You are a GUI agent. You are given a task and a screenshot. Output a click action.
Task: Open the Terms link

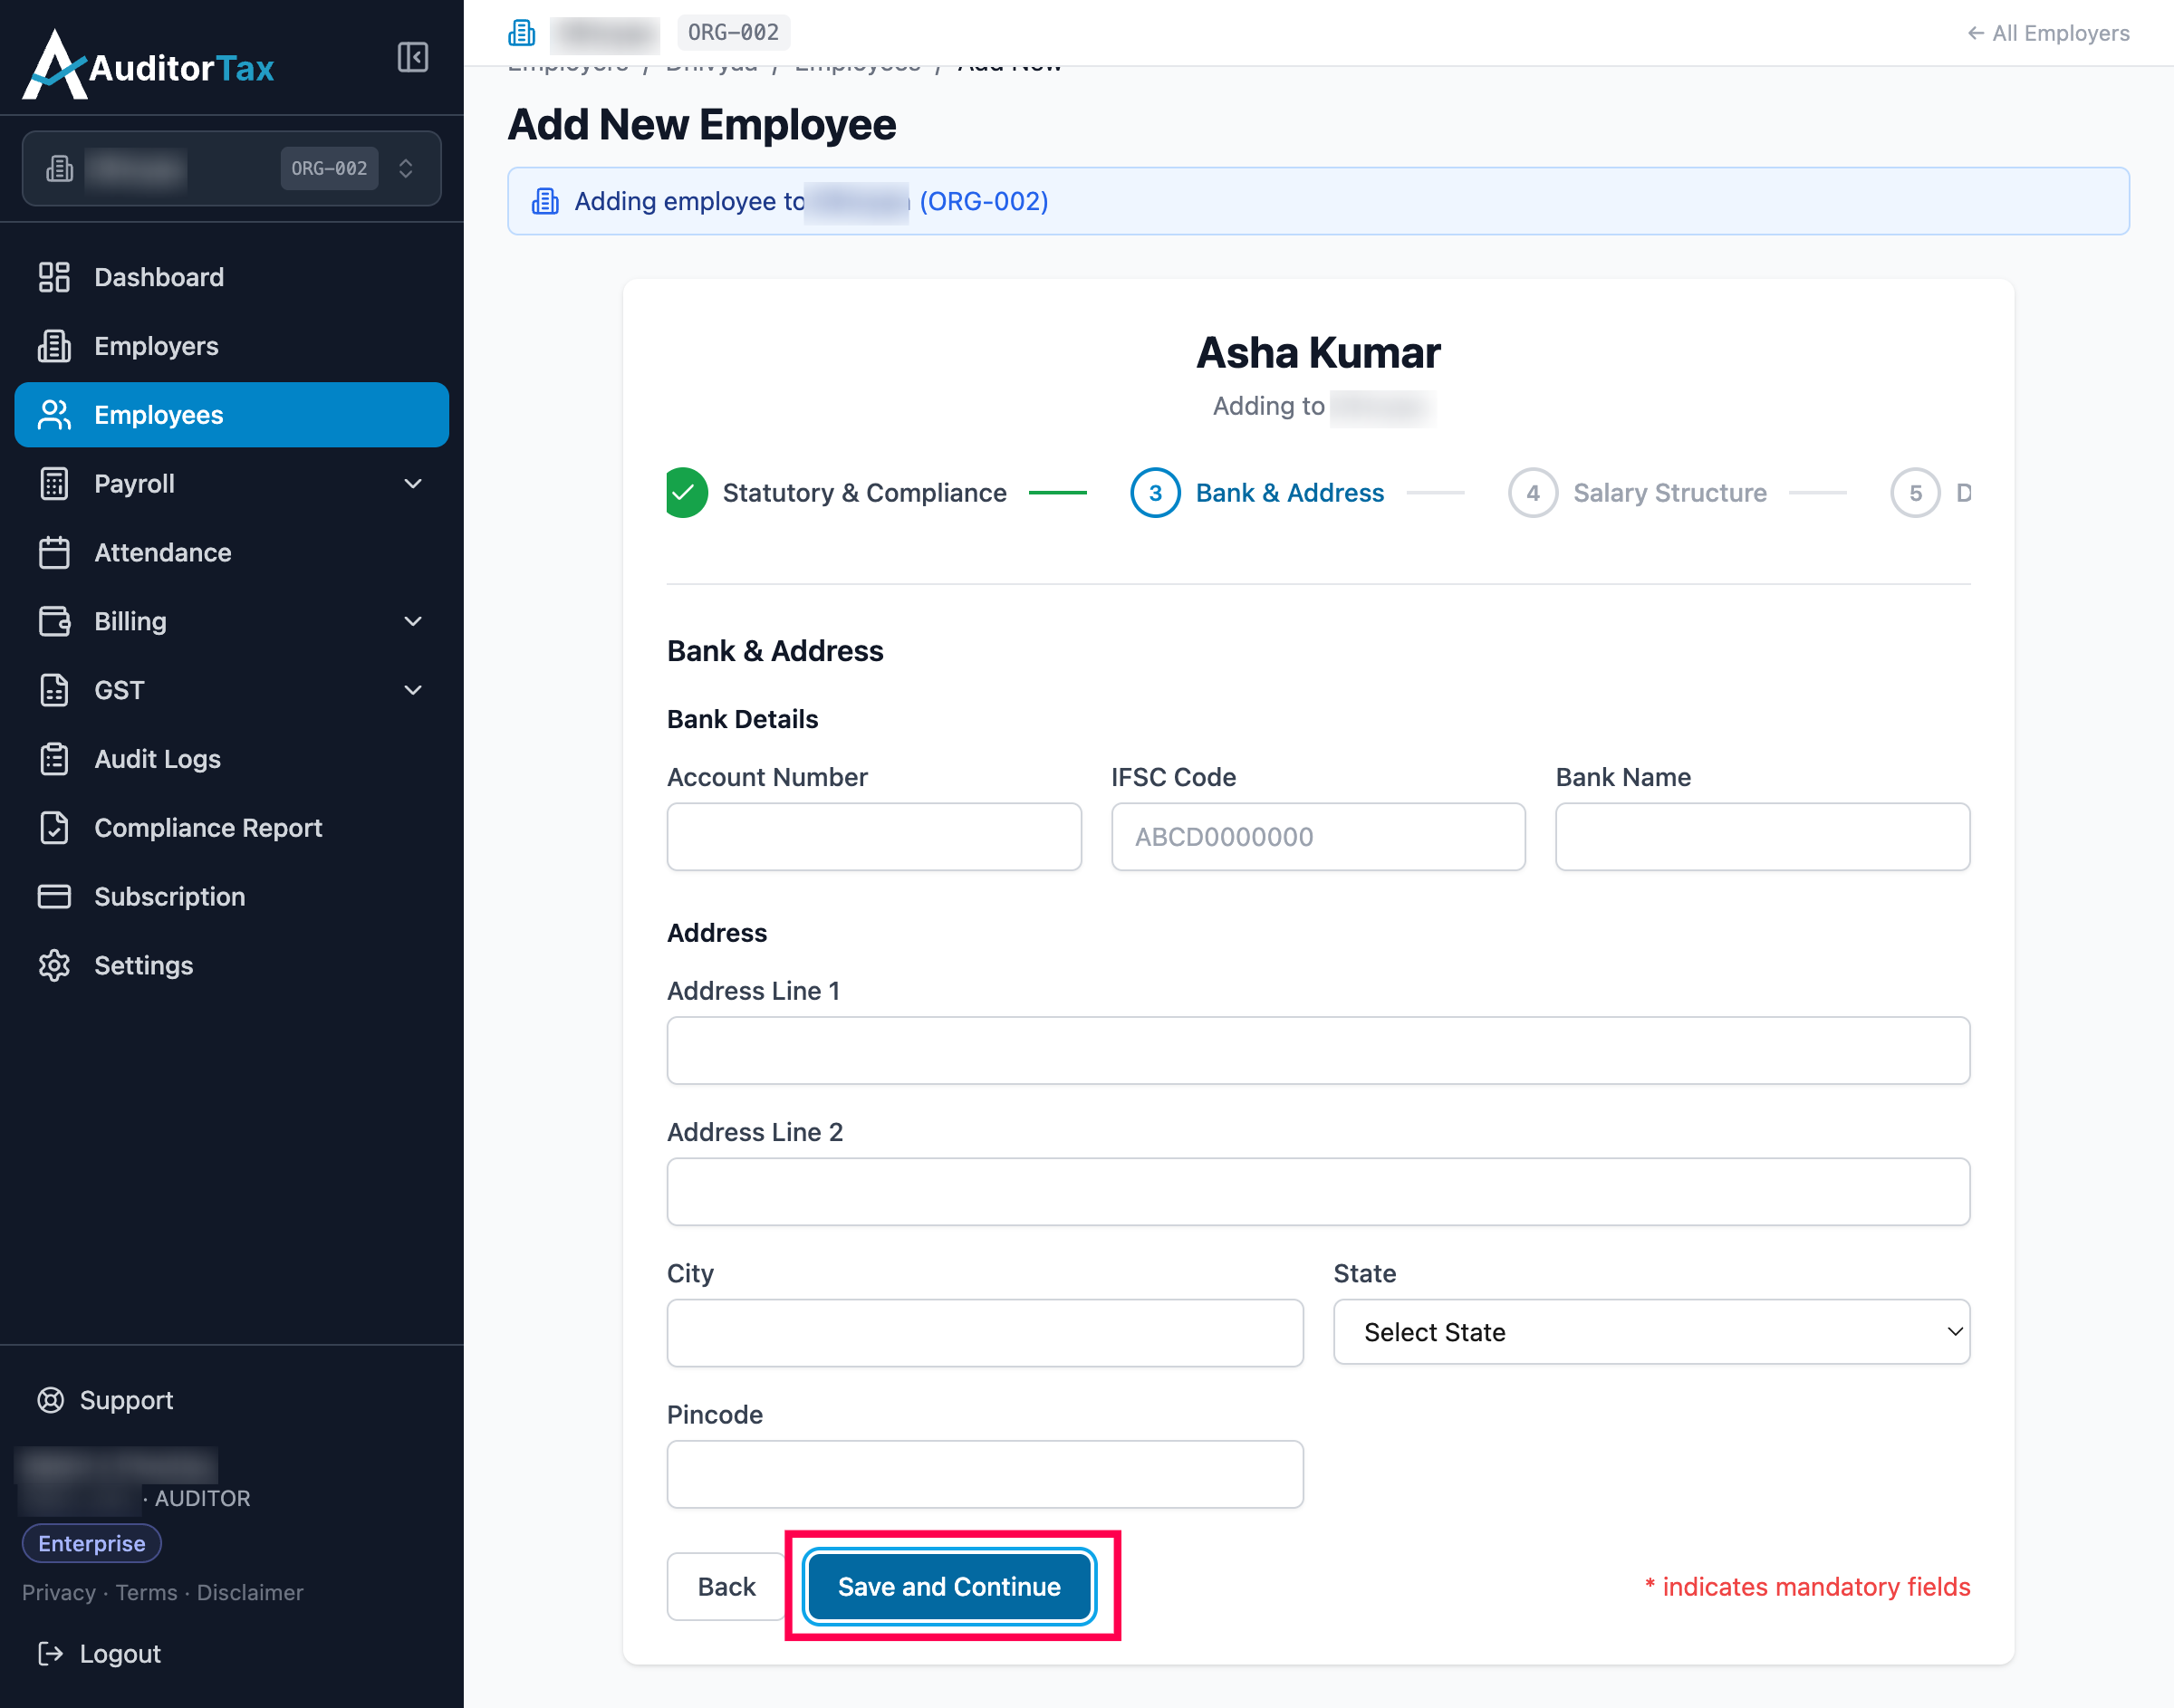146,1593
